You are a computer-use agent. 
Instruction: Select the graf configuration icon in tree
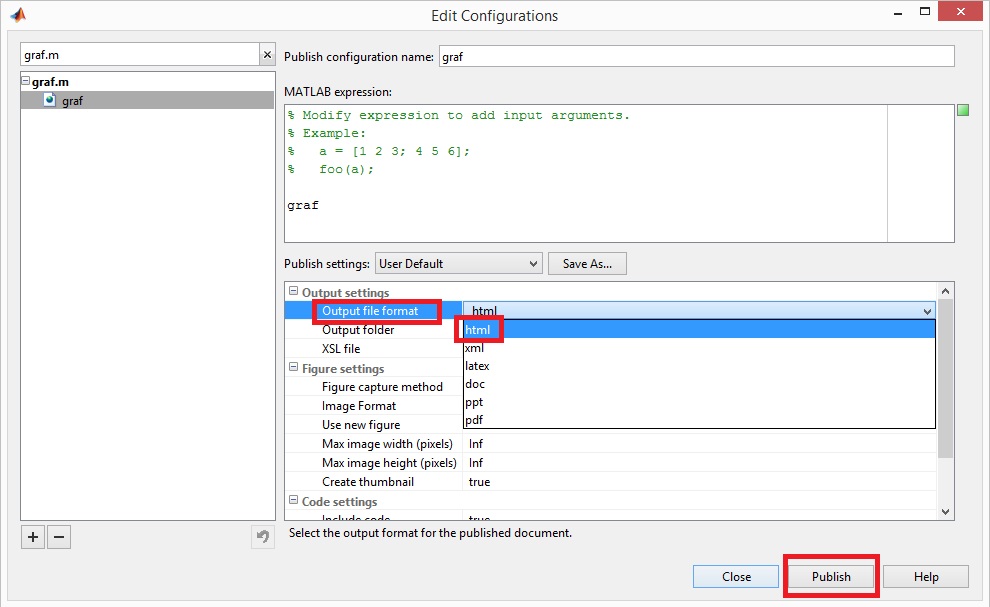50,100
